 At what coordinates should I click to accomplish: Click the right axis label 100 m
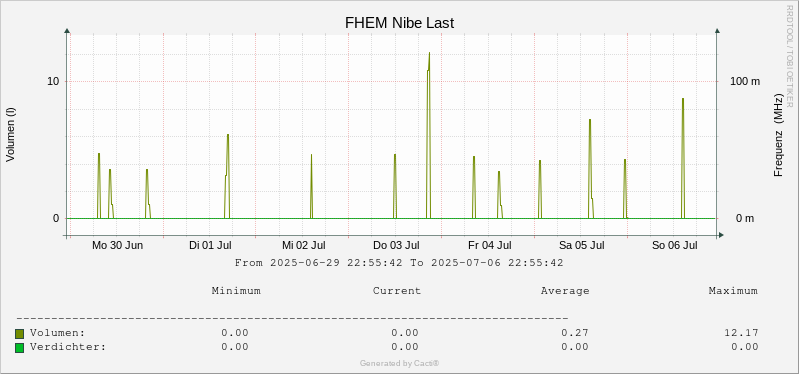click(x=745, y=82)
